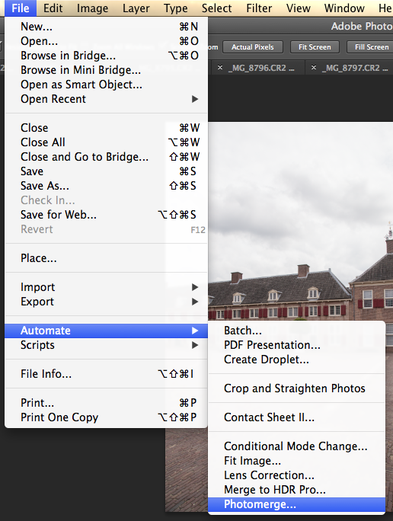Expand the Open Recent submenu arrow
The width and height of the screenshot is (393, 521).
tap(195, 99)
